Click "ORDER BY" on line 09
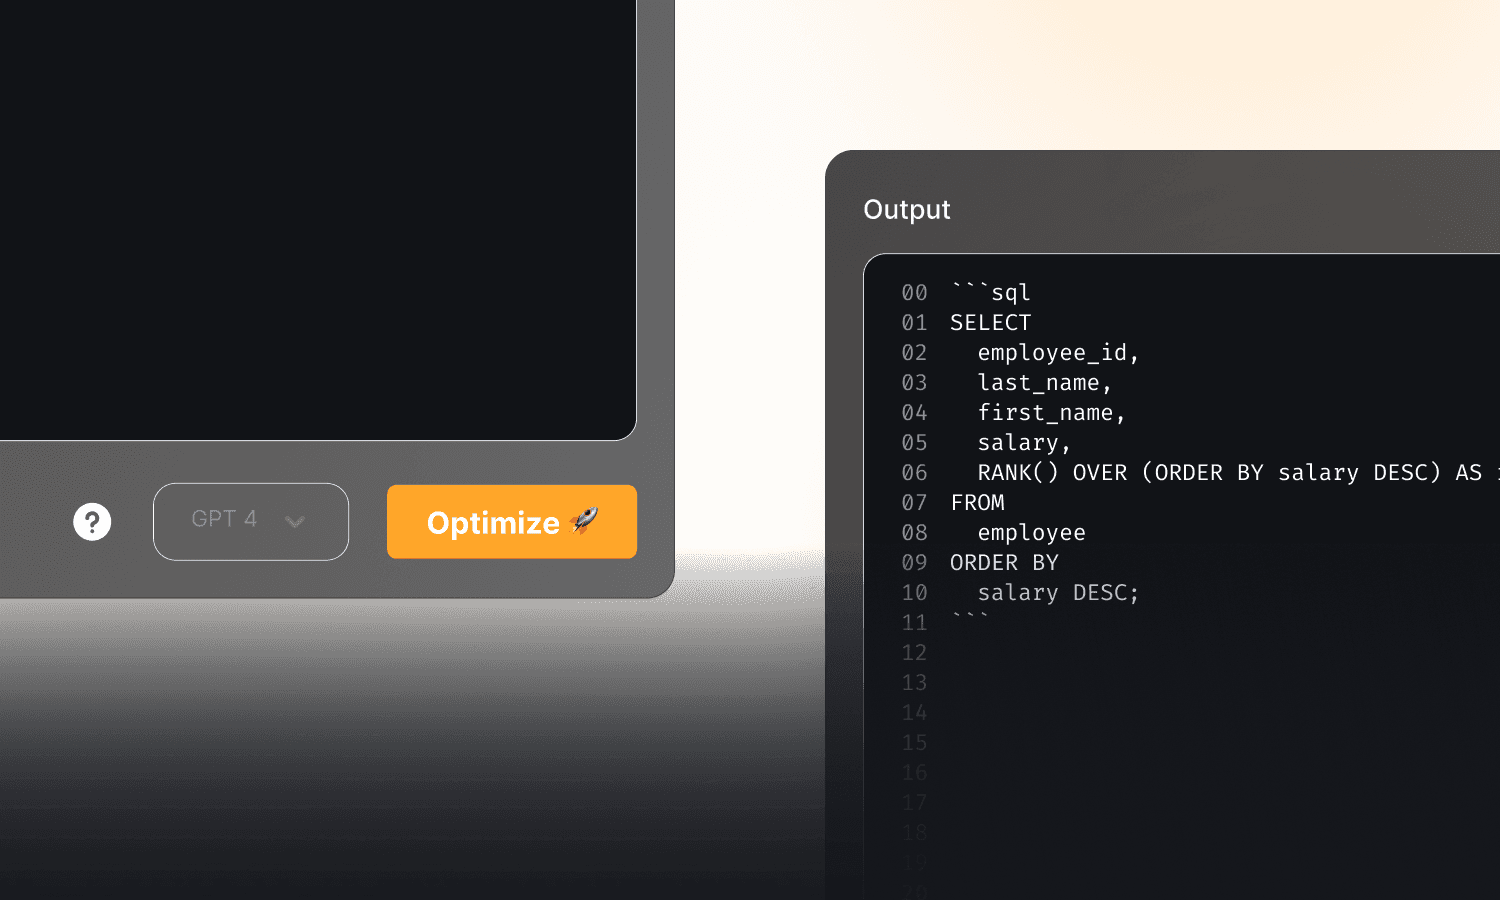 tap(1005, 563)
